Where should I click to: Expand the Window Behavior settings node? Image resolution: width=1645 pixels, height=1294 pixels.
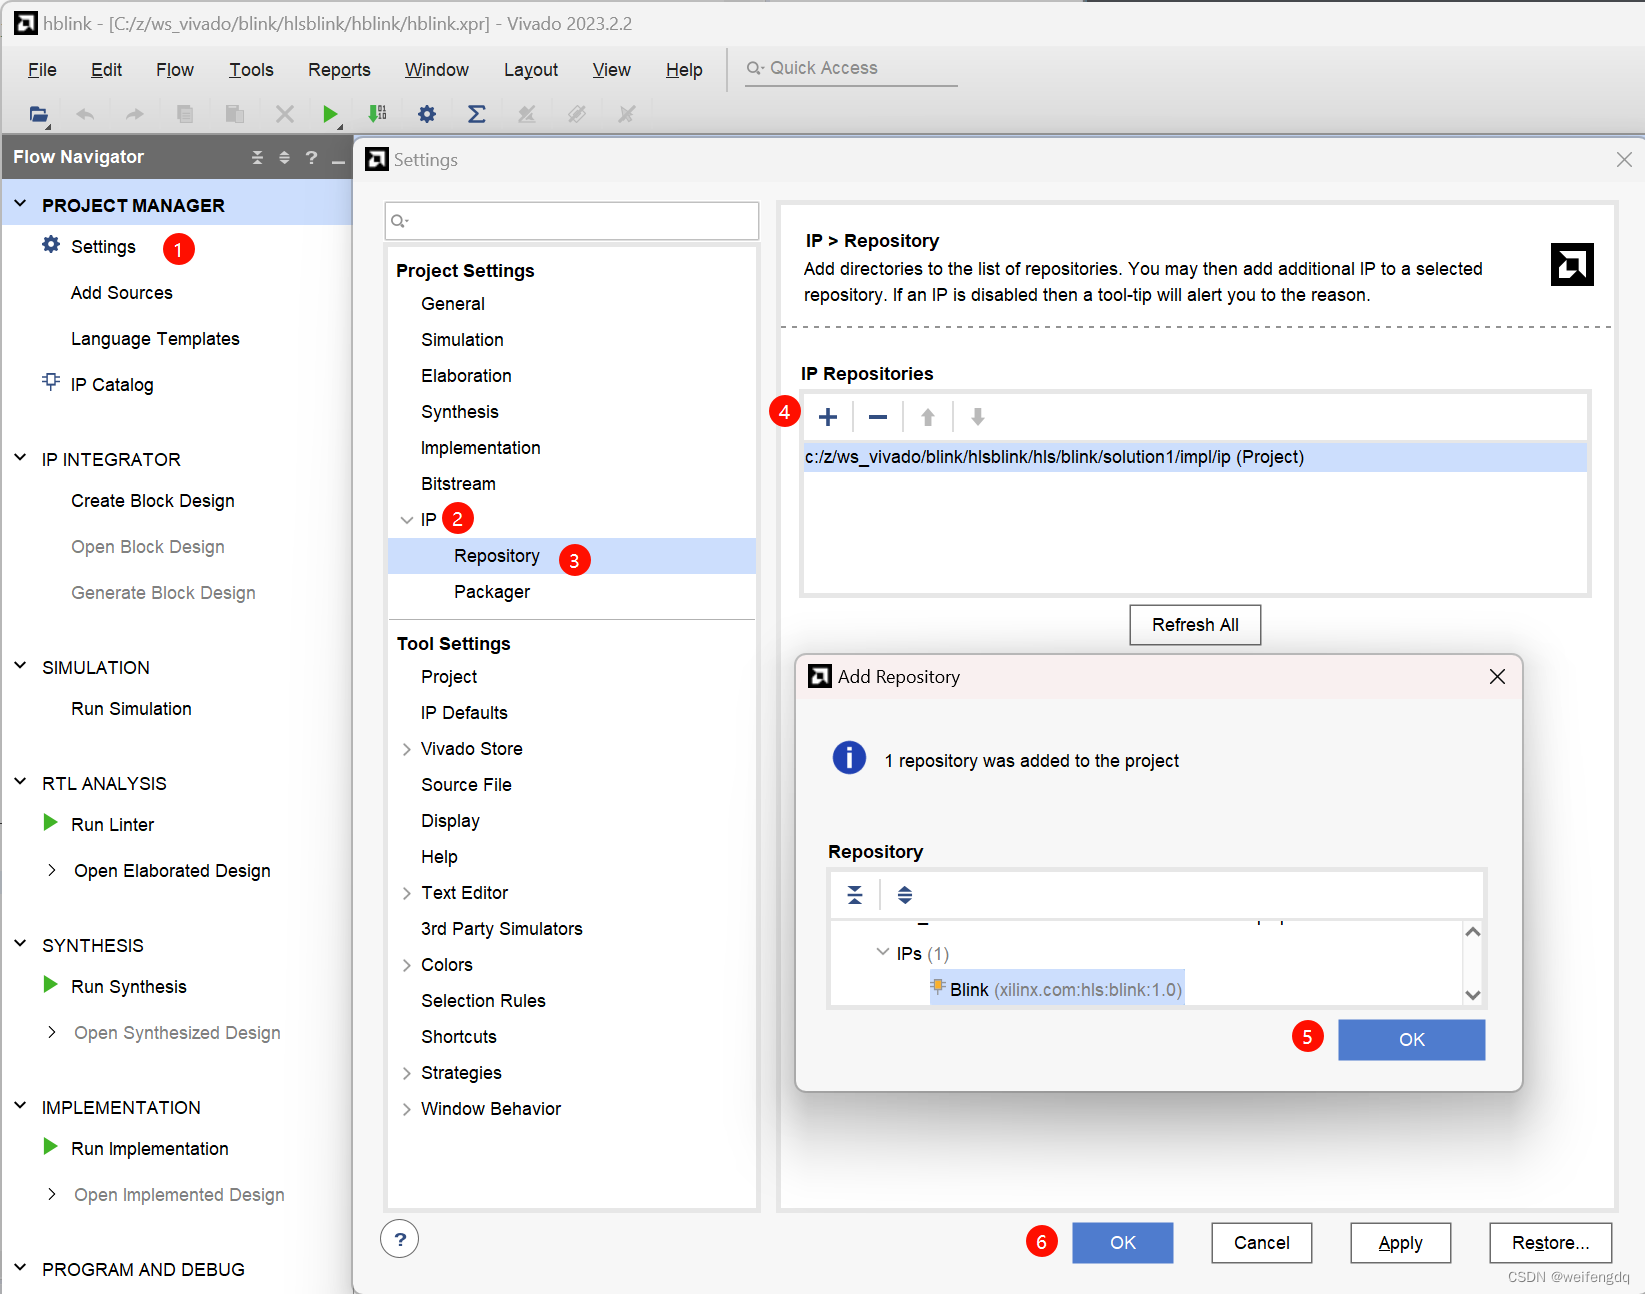(x=406, y=1109)
